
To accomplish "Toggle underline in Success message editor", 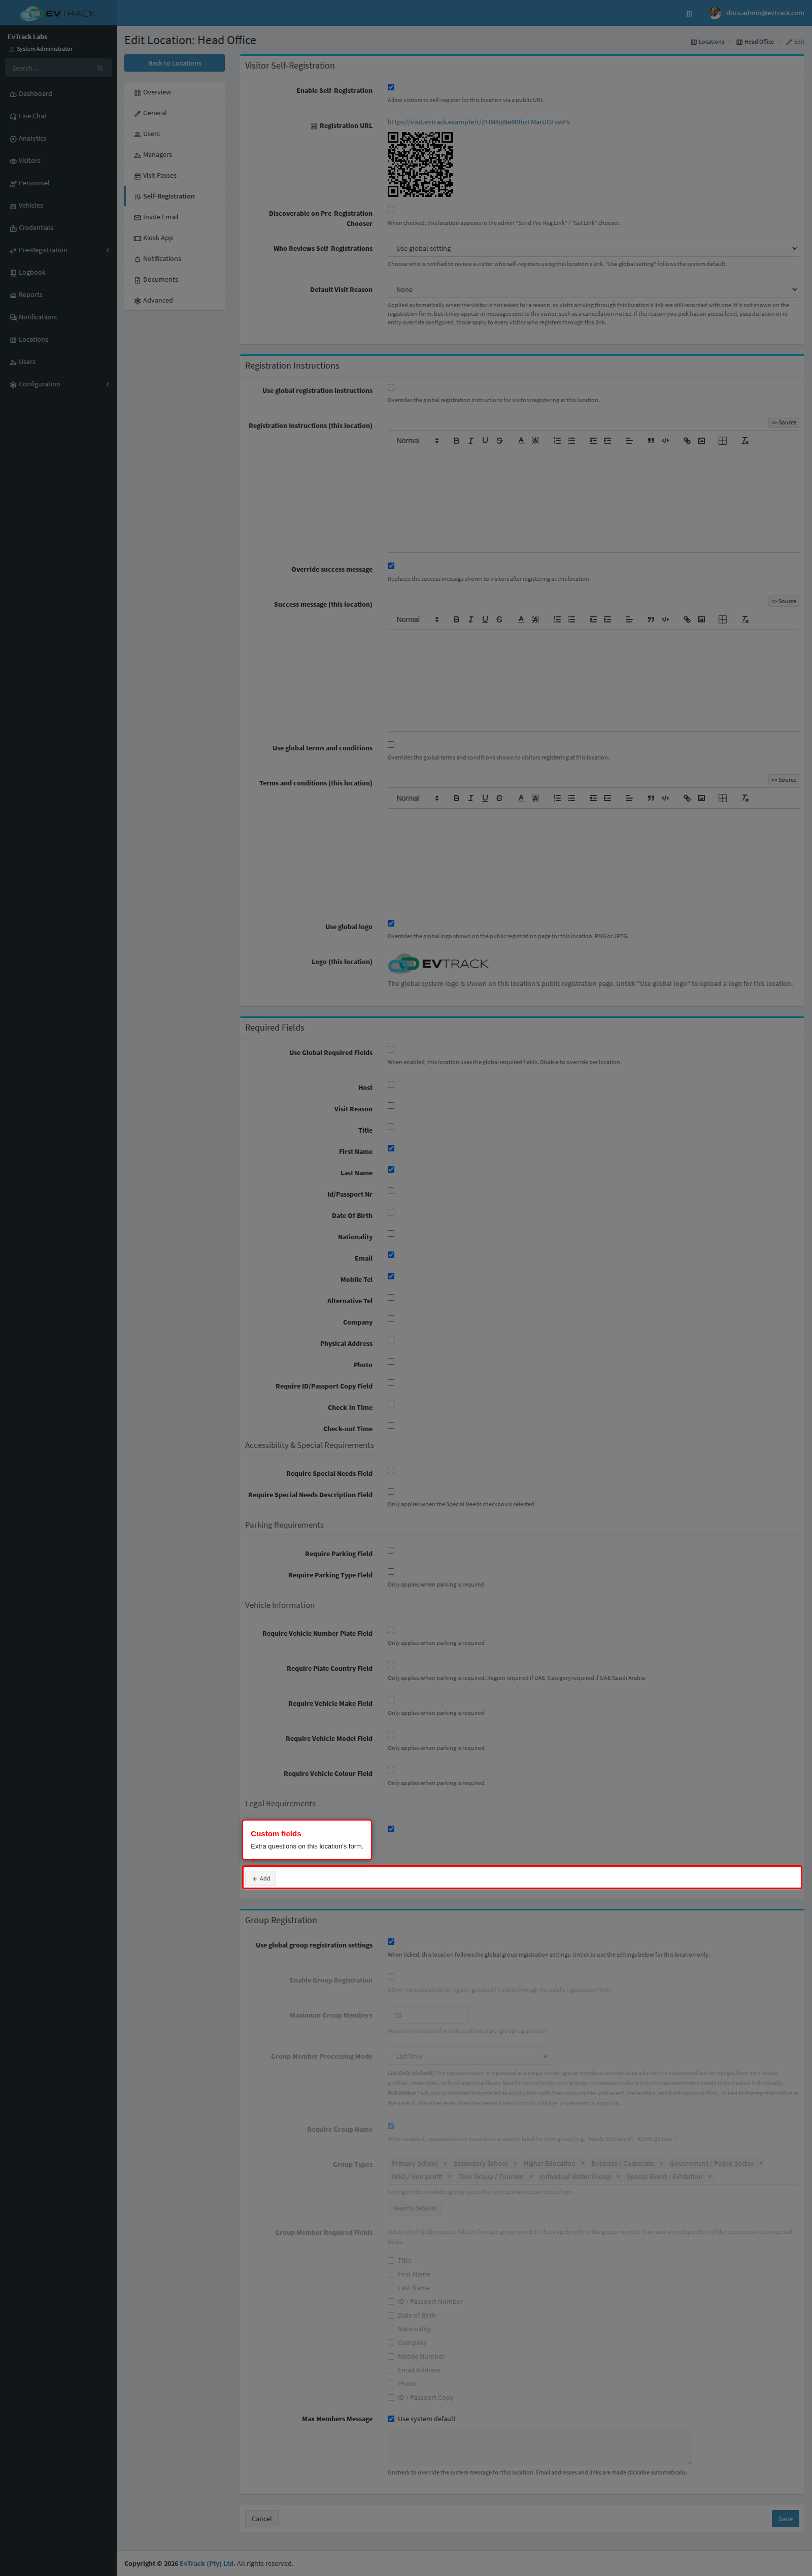I will pos(485,620).
